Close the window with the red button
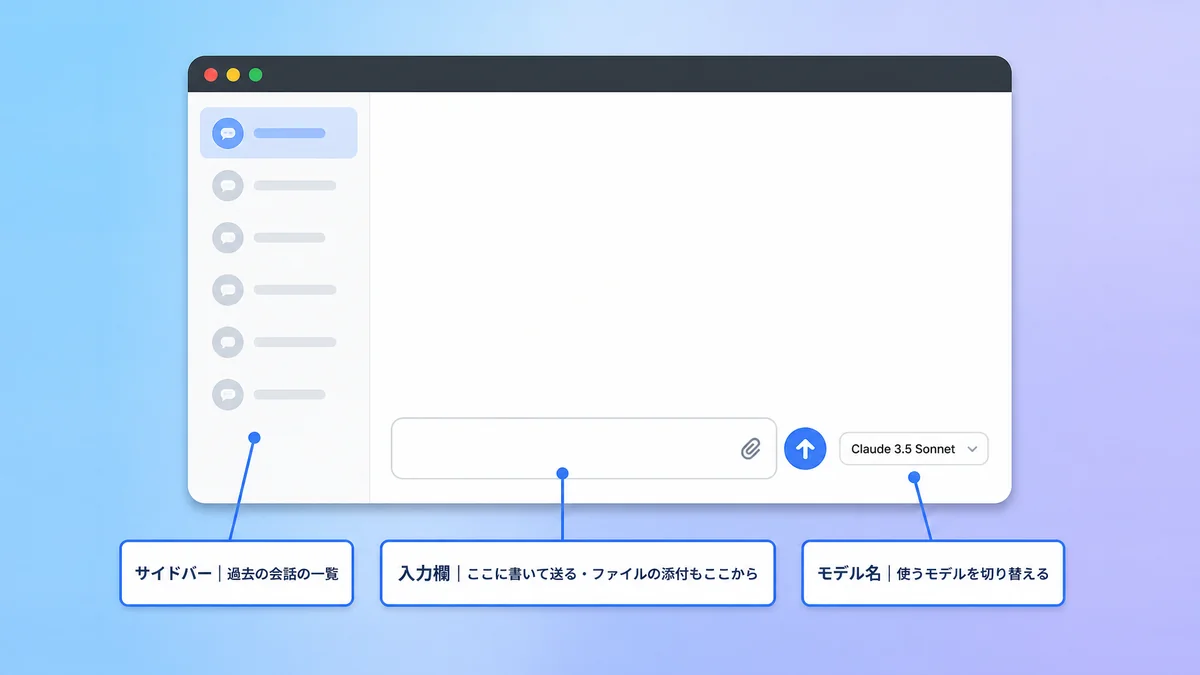Screen dimensions: 1200x675 (211, 74)
